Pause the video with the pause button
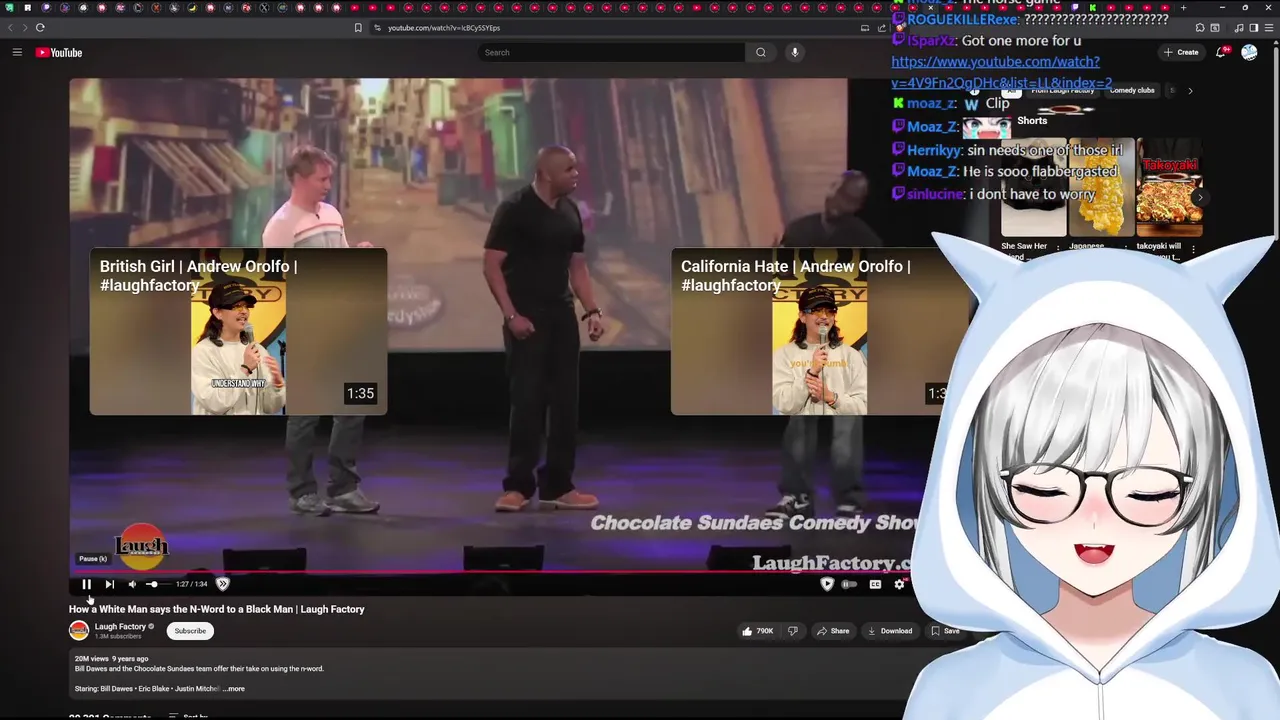Viewport: 1280px width, 720px height. (86, 584)
